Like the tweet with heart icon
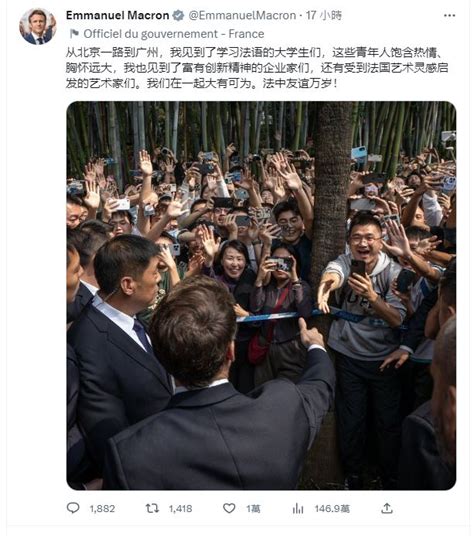 tap(229, 508)
